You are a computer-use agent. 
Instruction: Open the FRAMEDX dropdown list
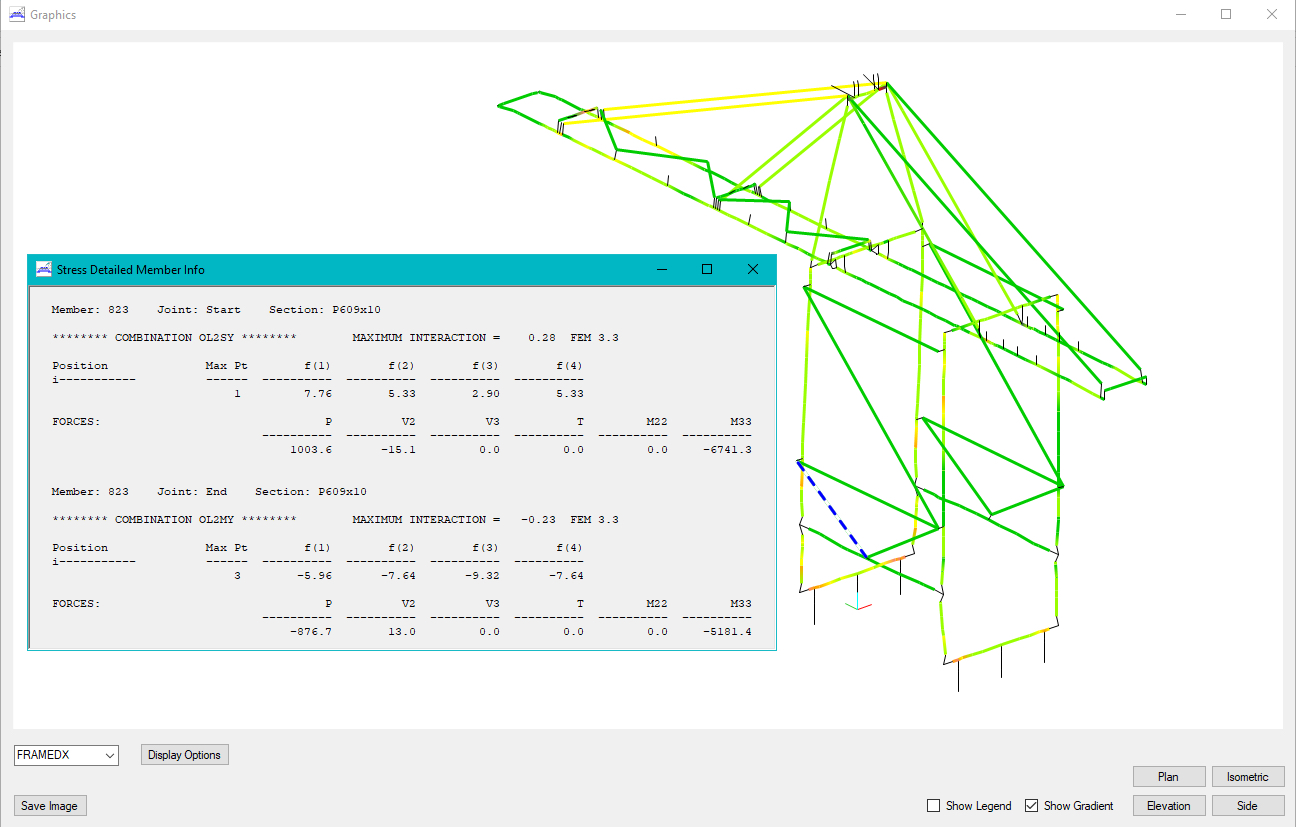66,755
